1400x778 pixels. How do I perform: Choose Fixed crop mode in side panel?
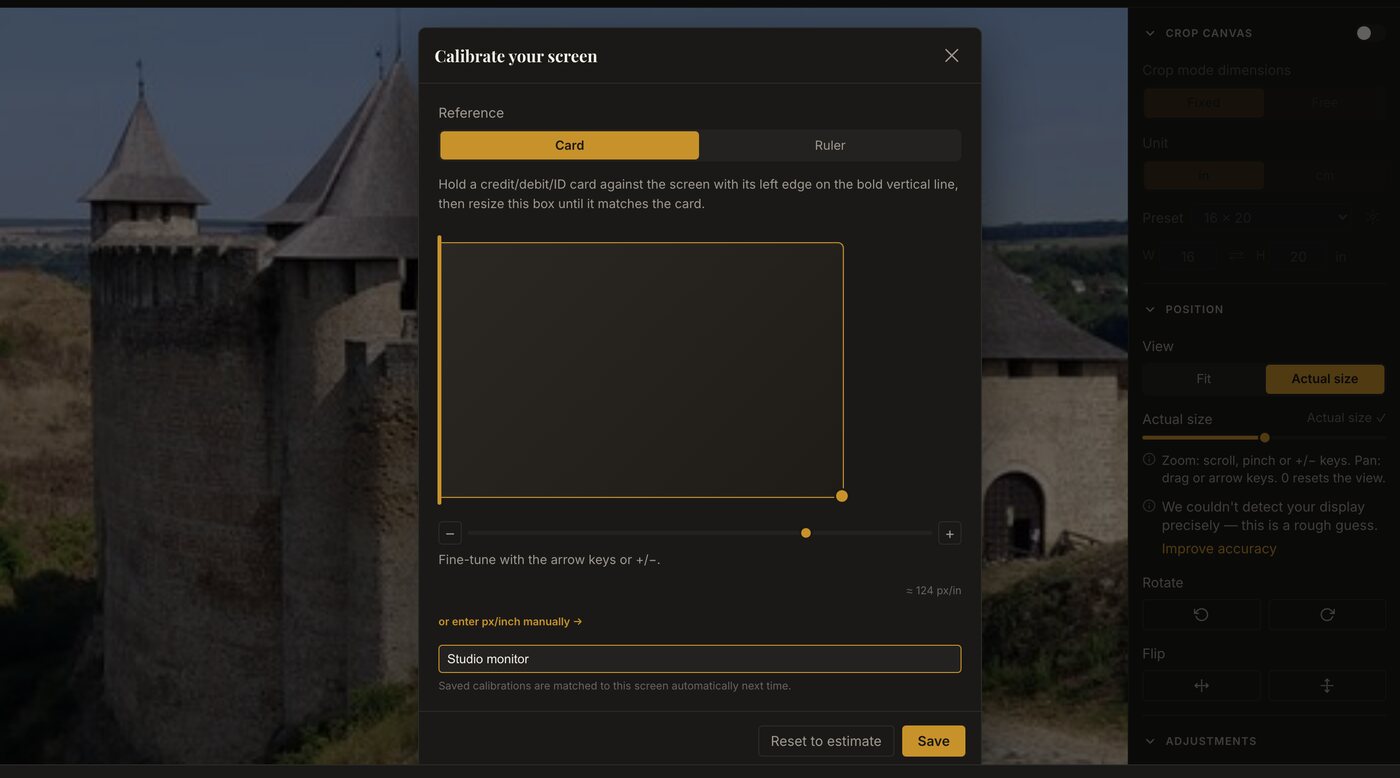(x=1204, y=103)
